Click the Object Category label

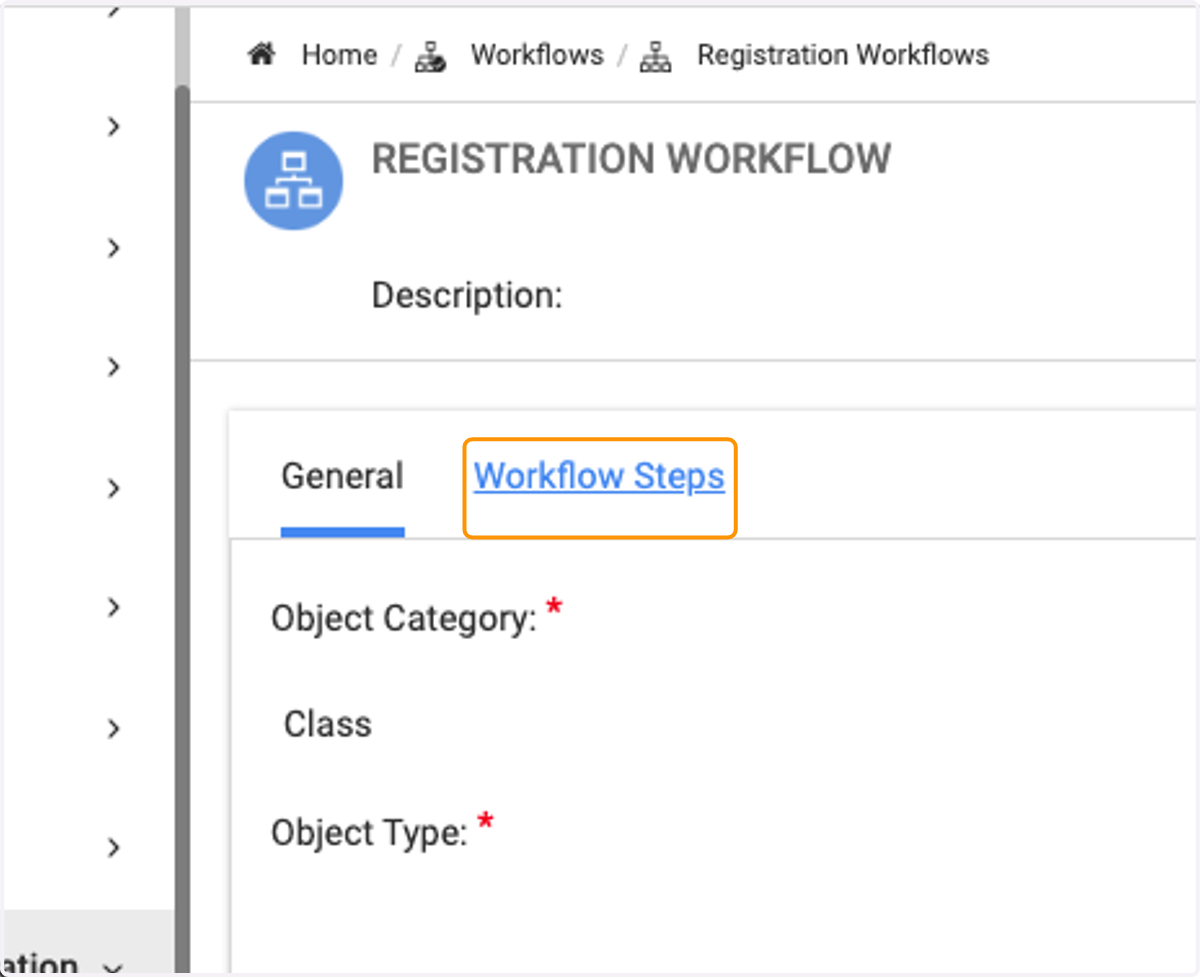pos(404,619)
